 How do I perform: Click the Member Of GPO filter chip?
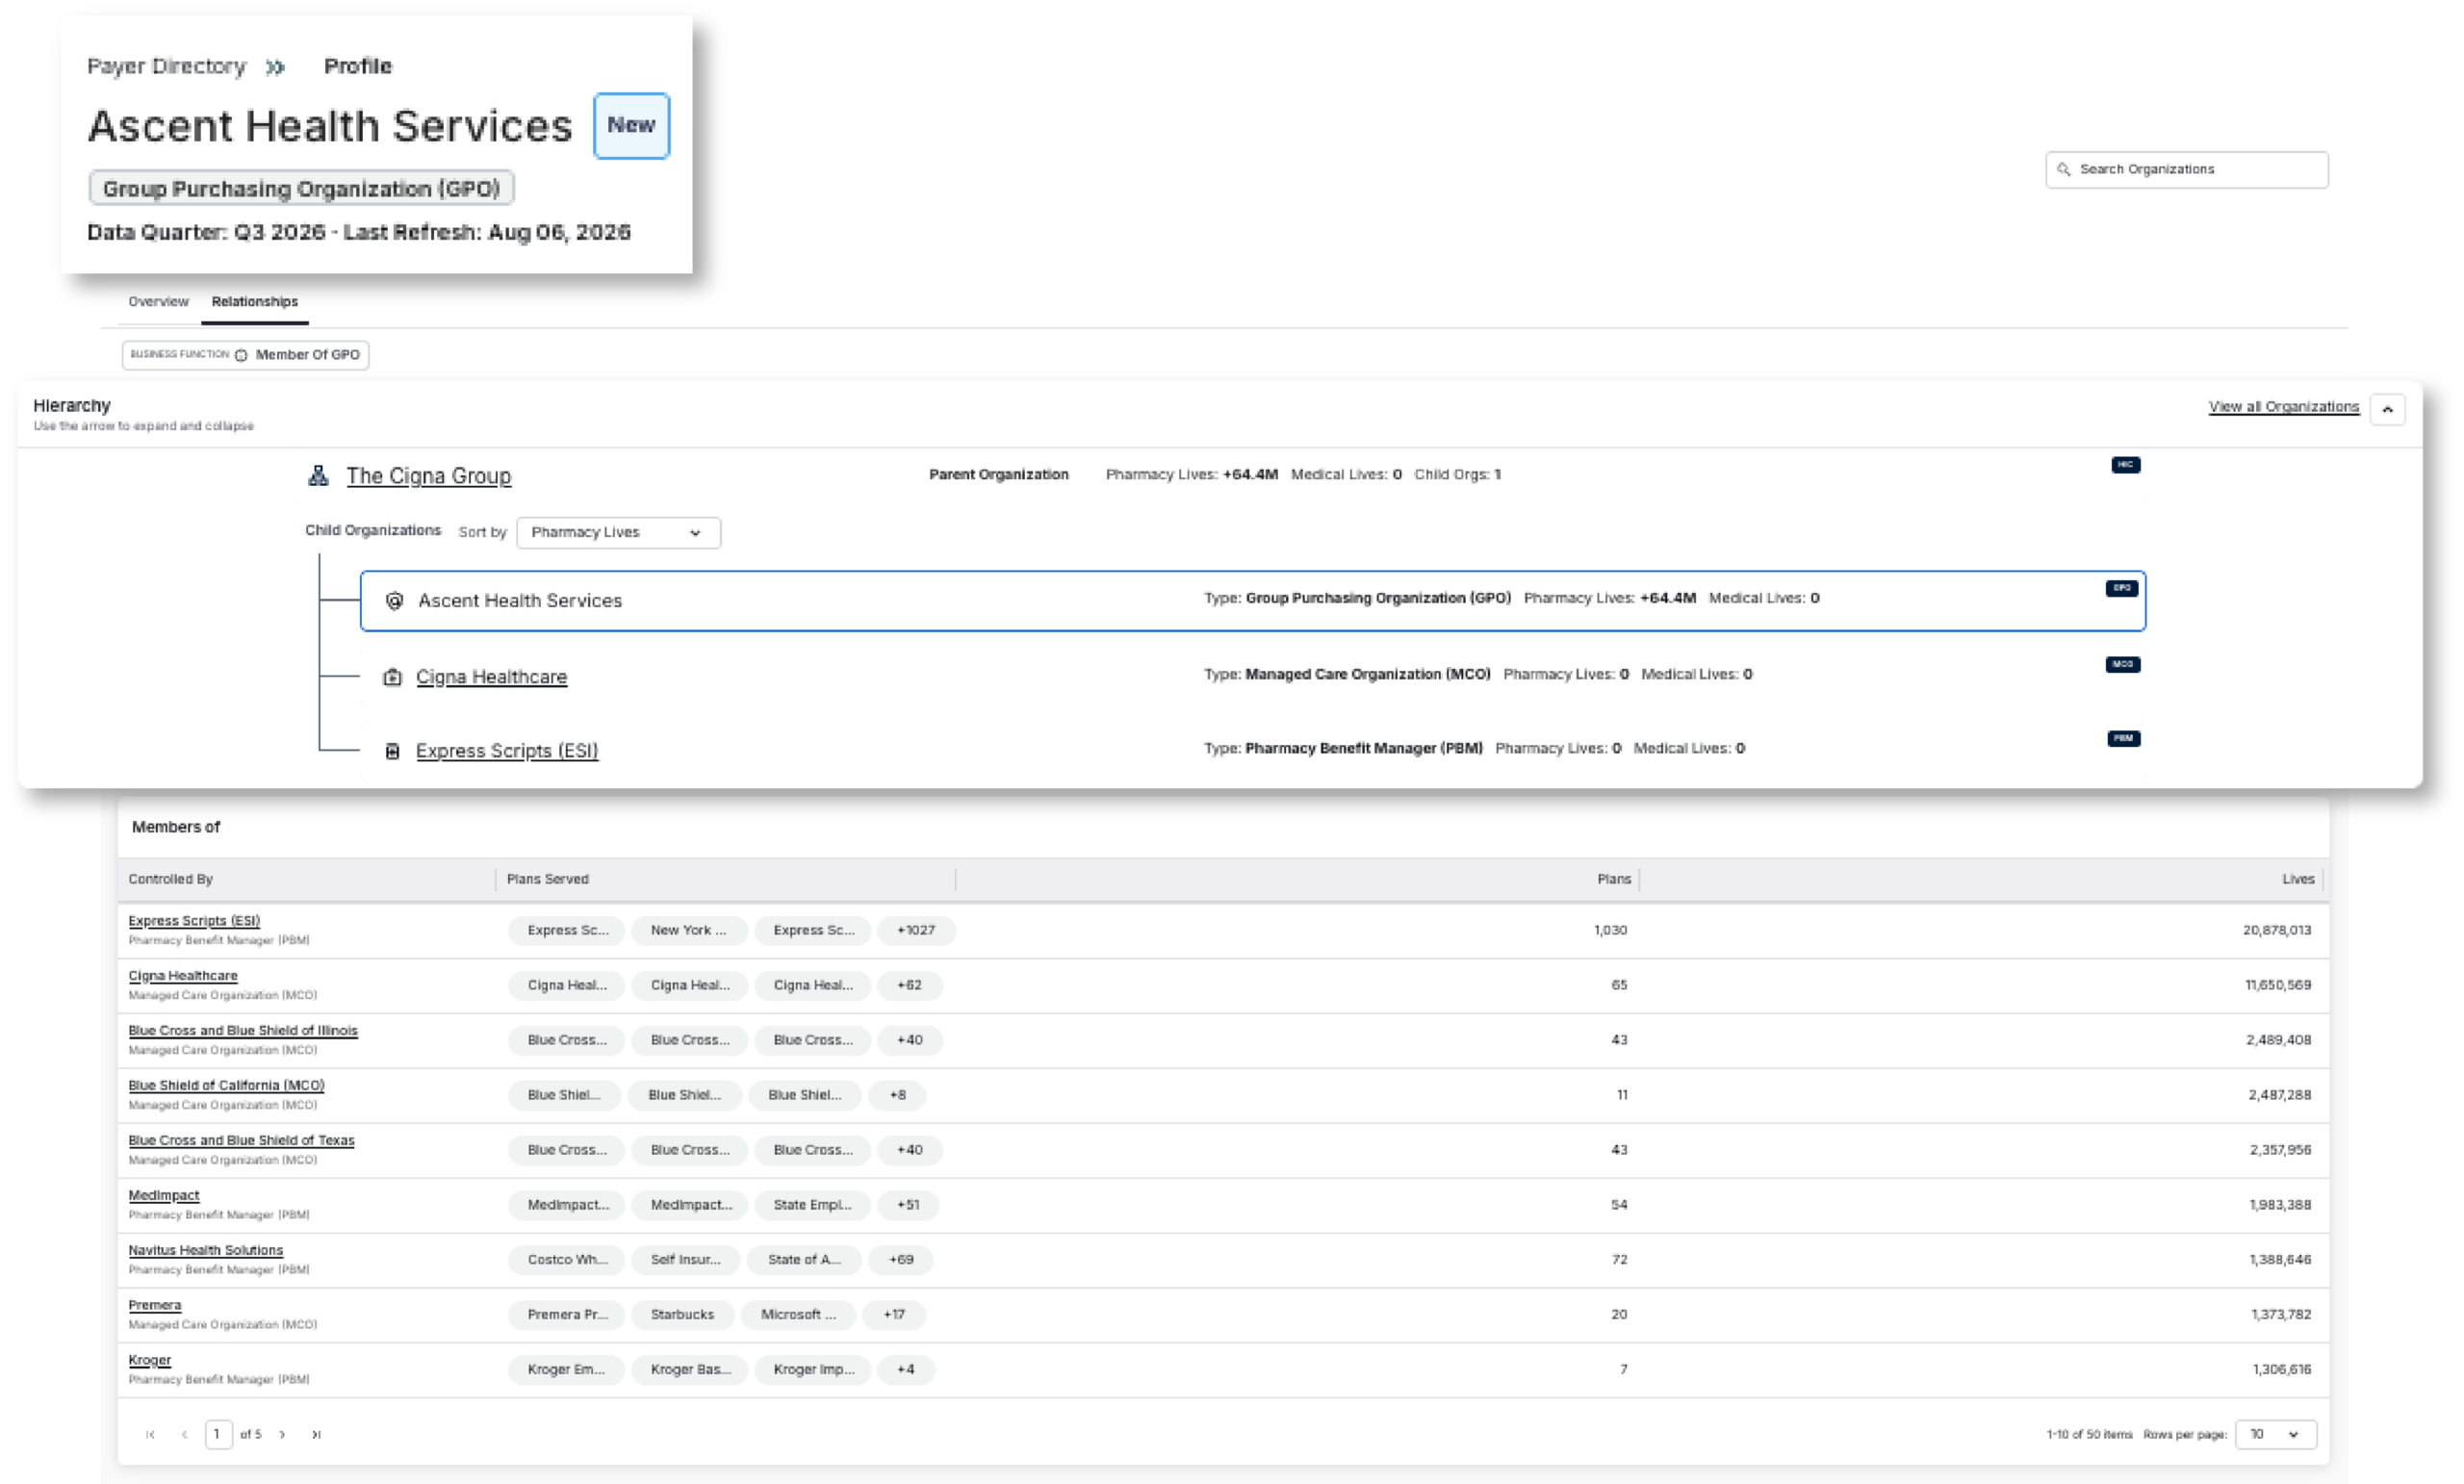pos(246,355)
